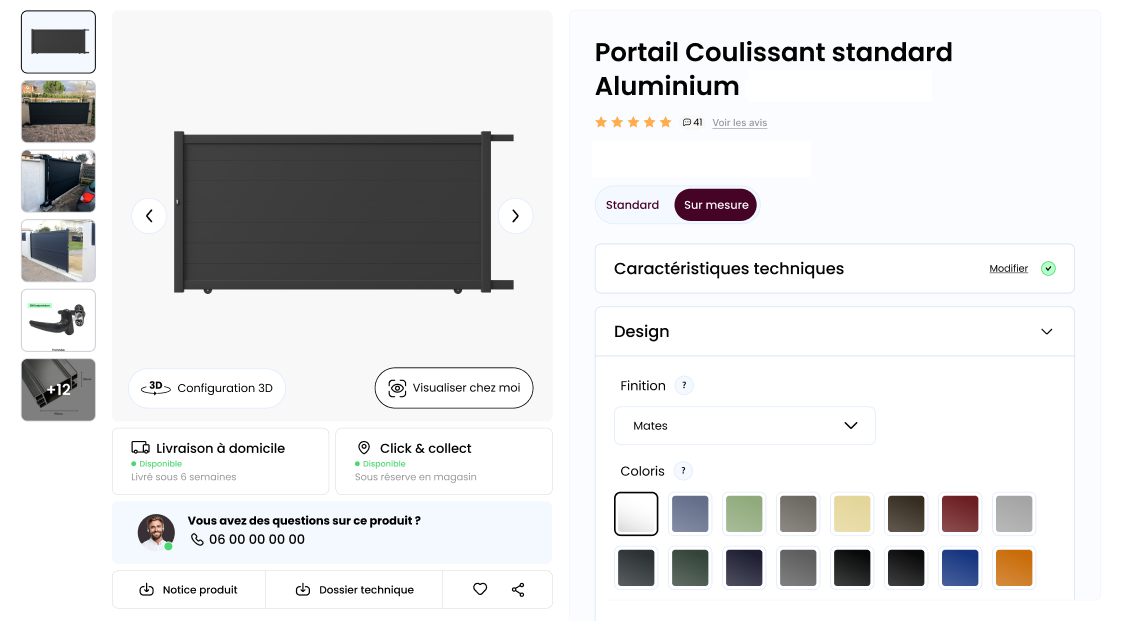Screen dimensions: 1128x621
Task: Open the Mates finish dropdown
Action: (x=744, y=425)
